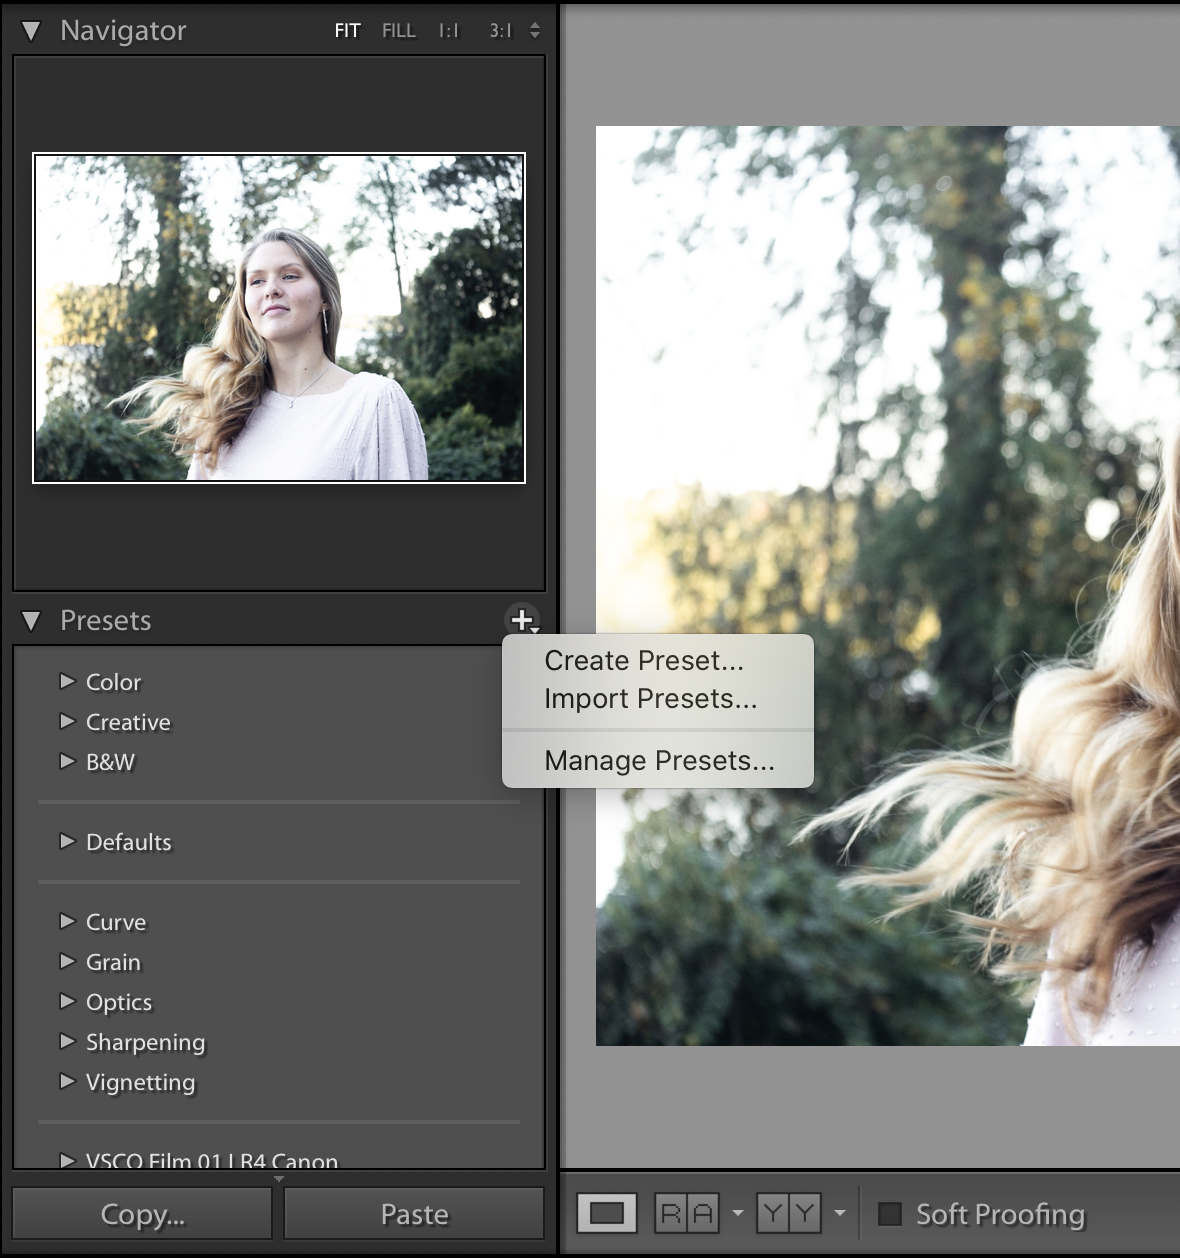The image size is (1180, 1258).
Task: Click the plus icon in Presets header
Action: tap(522, 620)
